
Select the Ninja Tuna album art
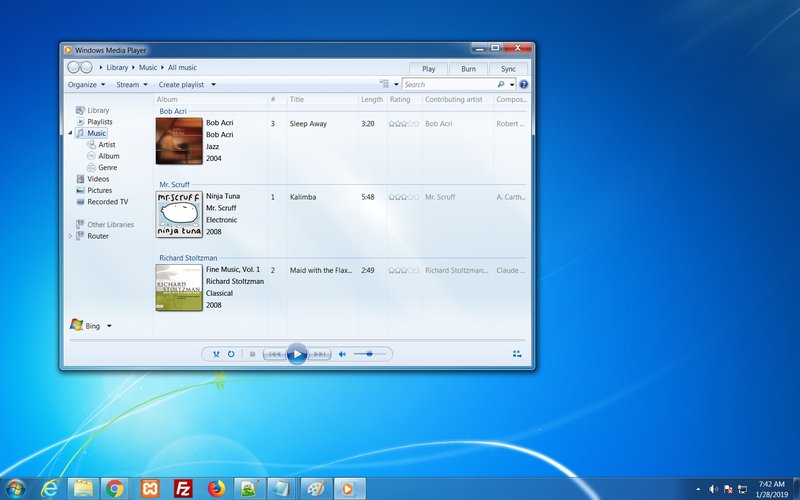(179, 214)
